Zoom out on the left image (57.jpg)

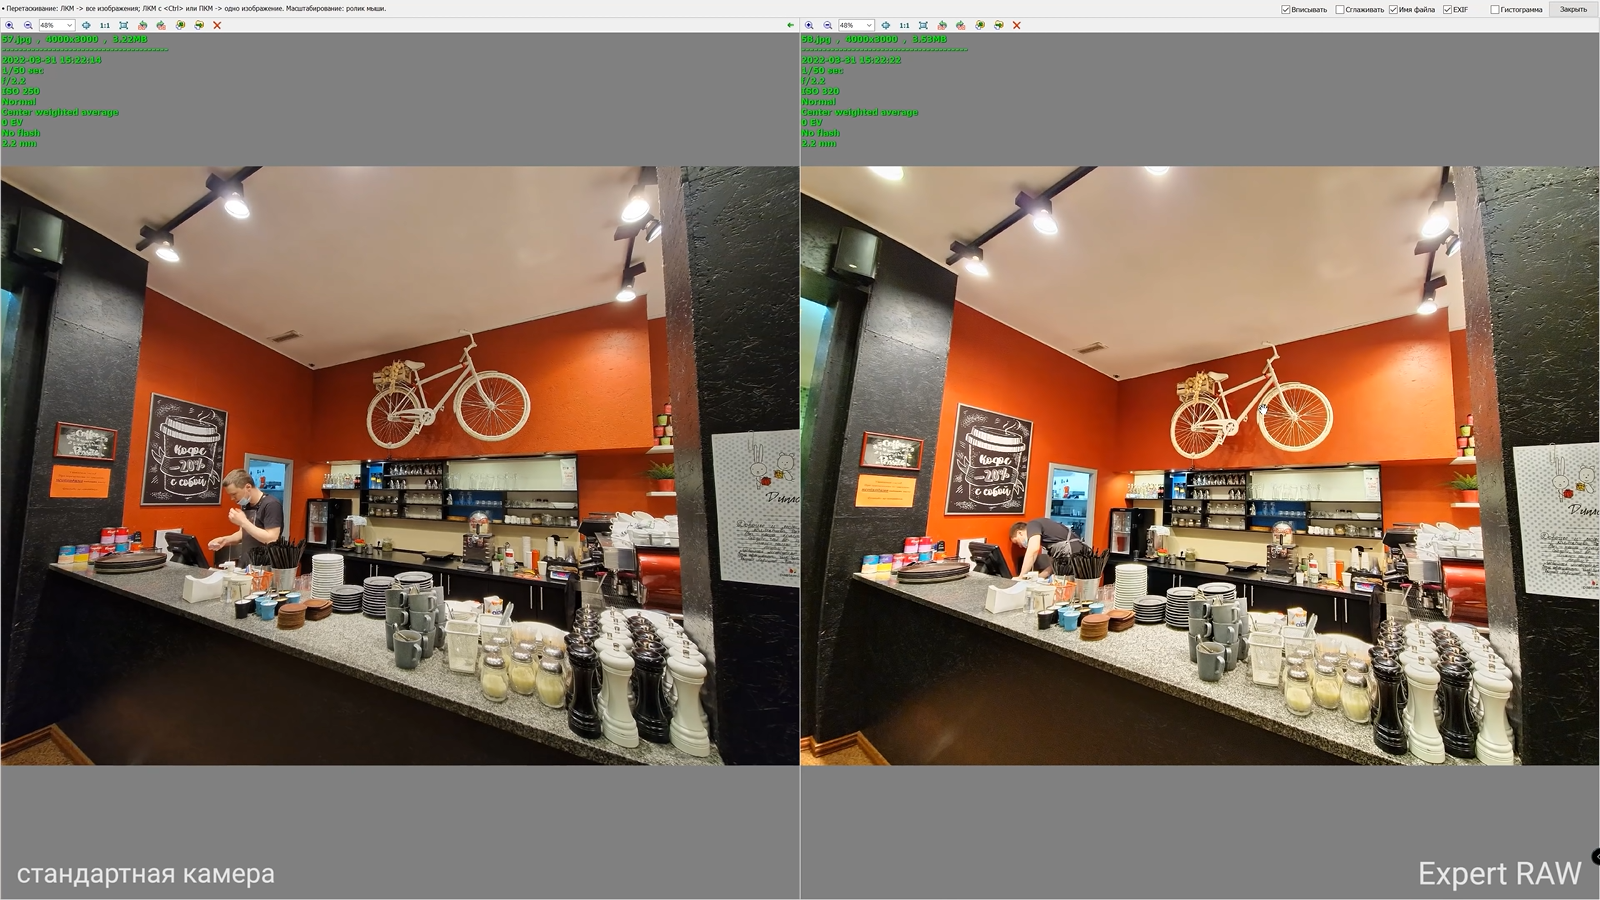(x=28, y=25)
